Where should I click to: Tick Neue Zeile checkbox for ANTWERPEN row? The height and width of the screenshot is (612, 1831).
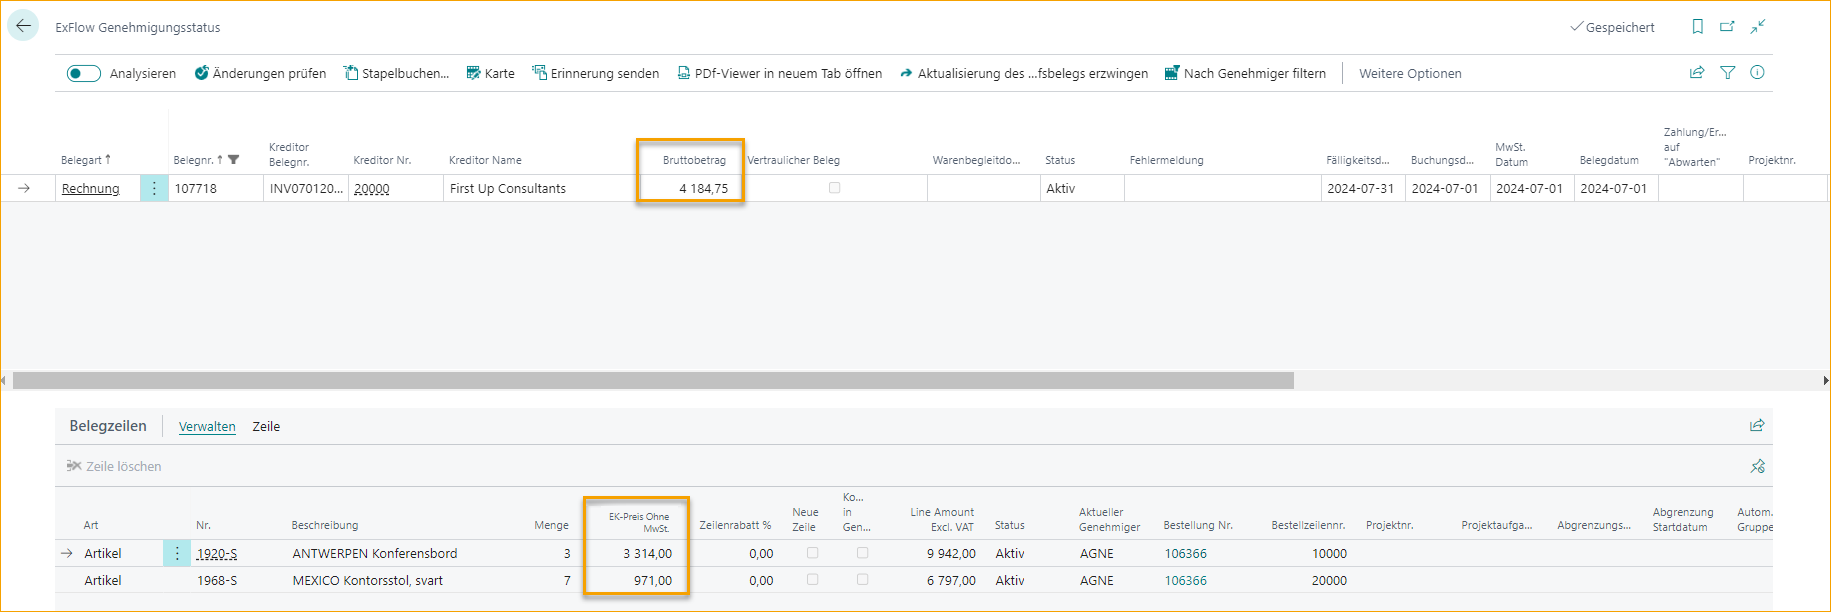[x=812, y=553]
